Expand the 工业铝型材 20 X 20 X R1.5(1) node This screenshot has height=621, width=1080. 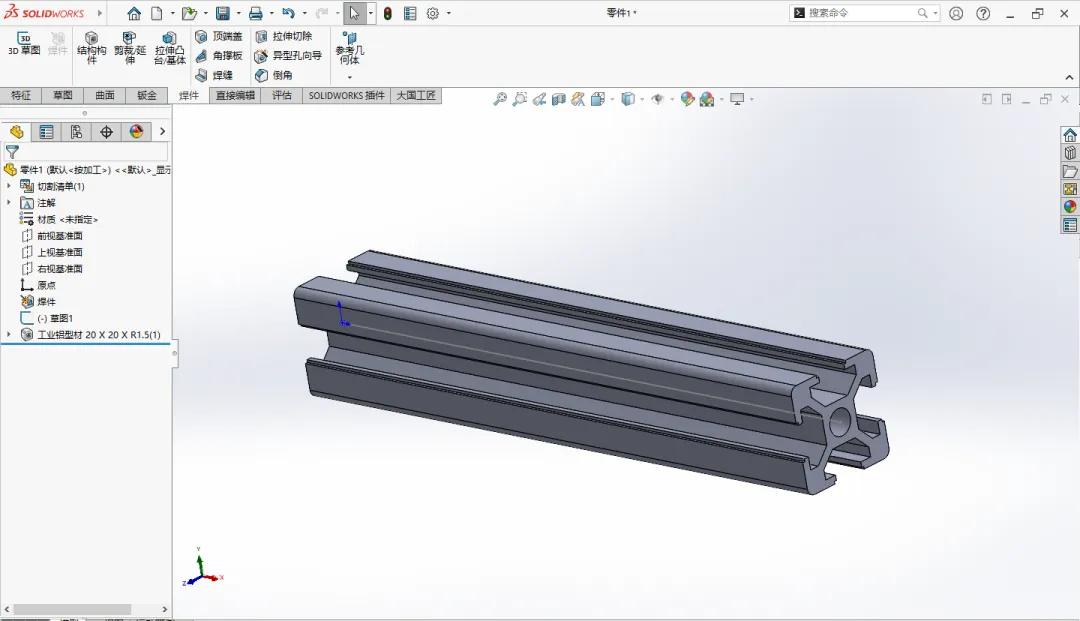point(8,335)
